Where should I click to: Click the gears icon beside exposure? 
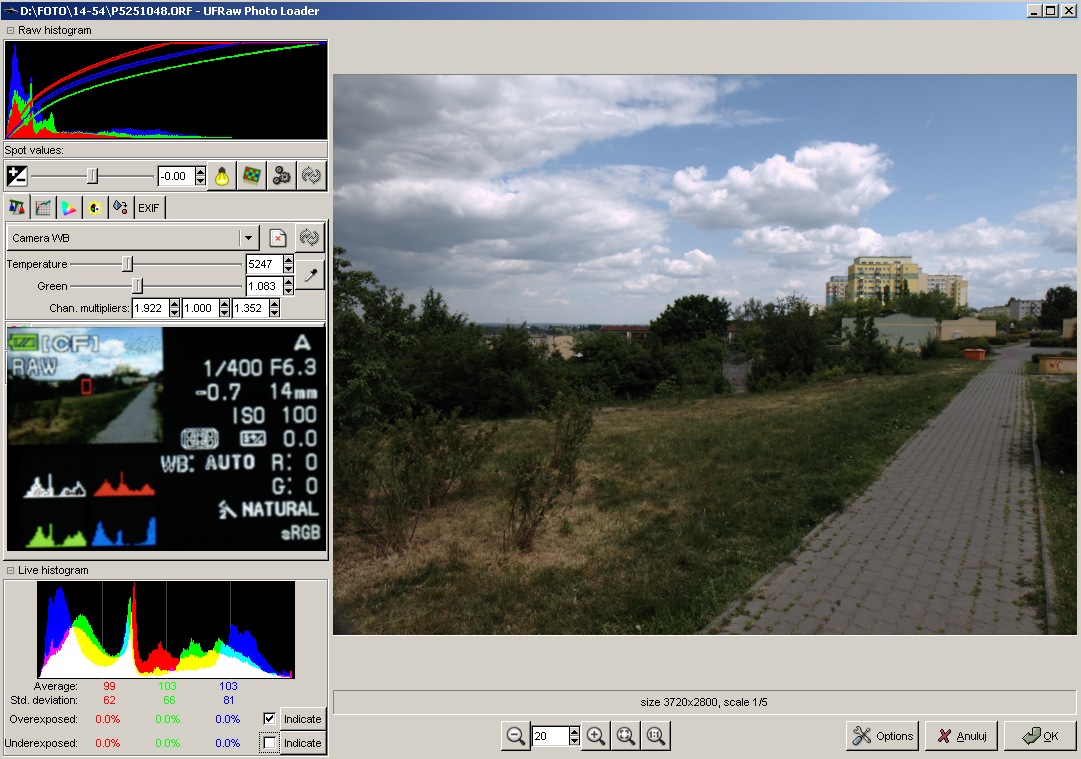(282, 176)
